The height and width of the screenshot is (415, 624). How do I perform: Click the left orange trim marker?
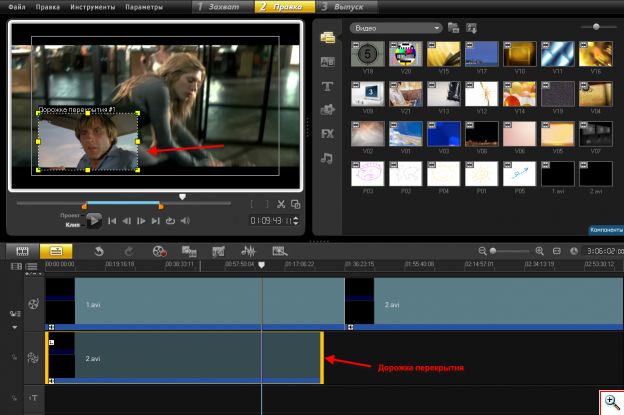click(84, 206)
